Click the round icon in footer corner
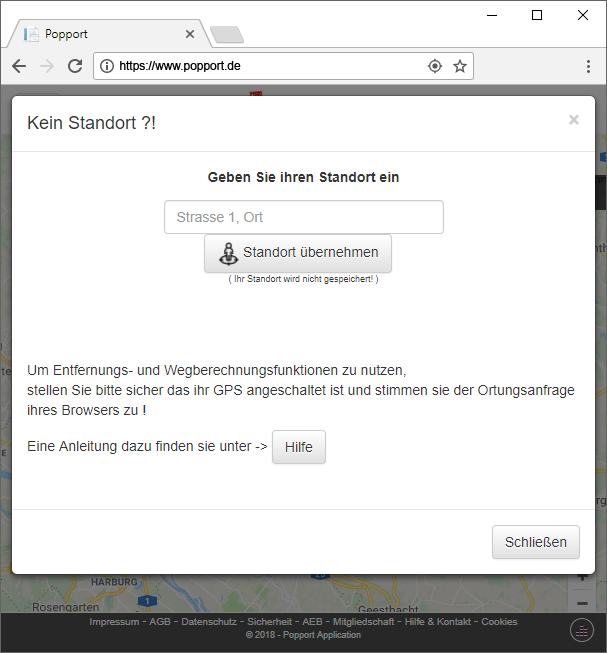 [x=582, y=629]
